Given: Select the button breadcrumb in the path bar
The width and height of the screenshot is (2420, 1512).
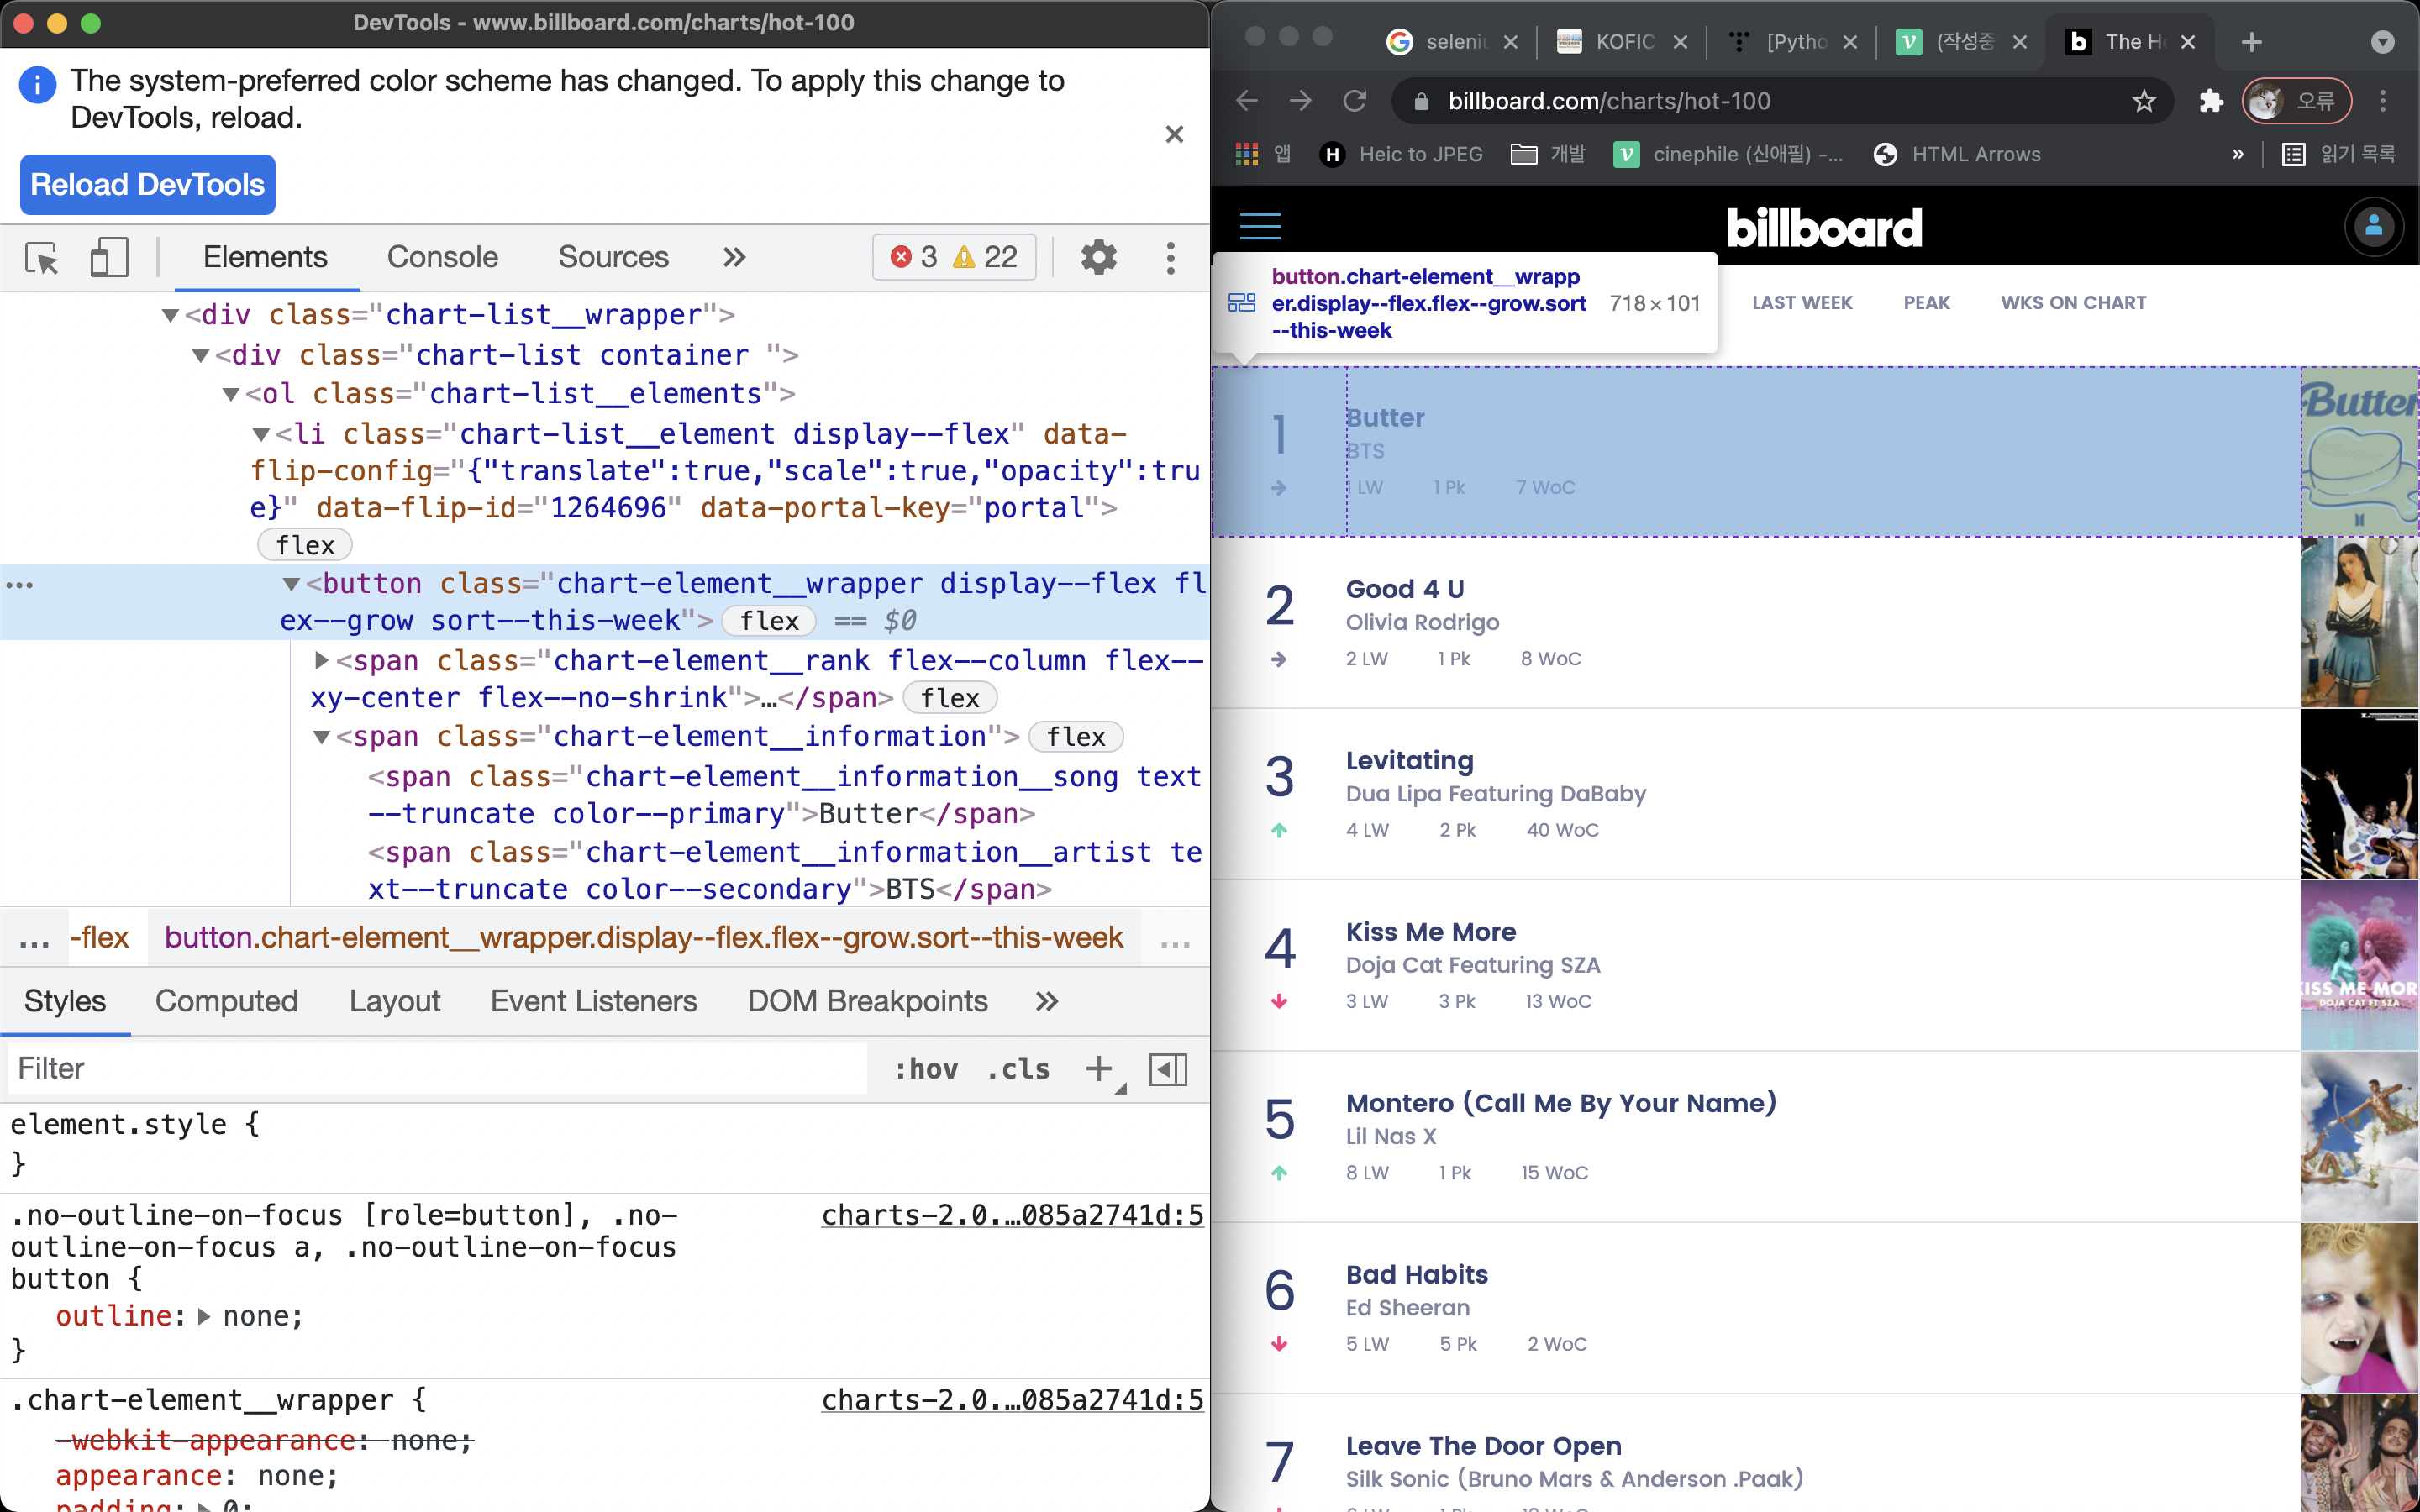Looking at the screenshot, I should click(644, 938).
